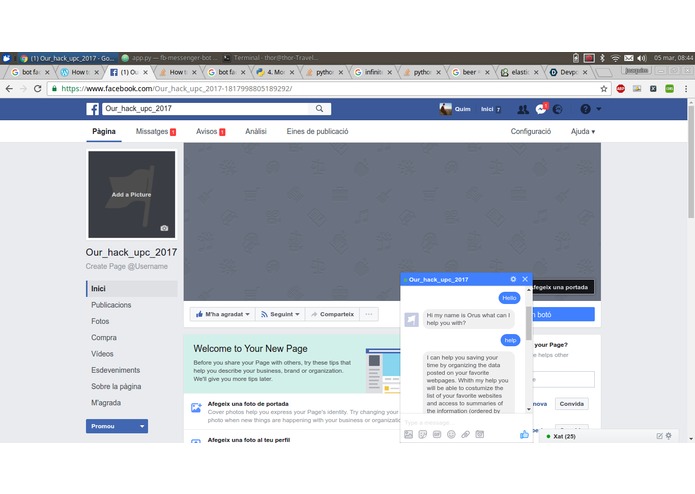The height and width of the screenshot is (494, 695).
Task: Open Eines de publicació tab
Action: pos(317,132)
